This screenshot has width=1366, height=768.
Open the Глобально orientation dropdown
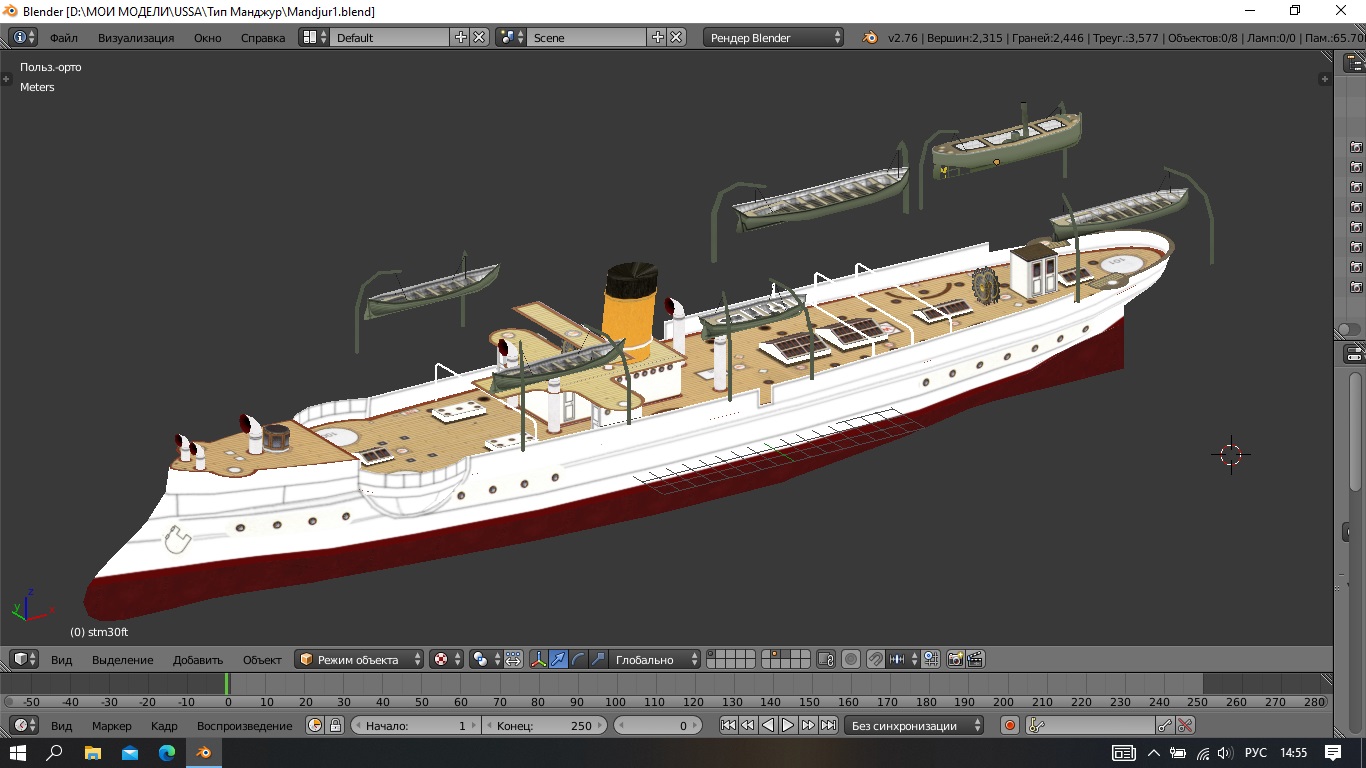coord(655,659)
